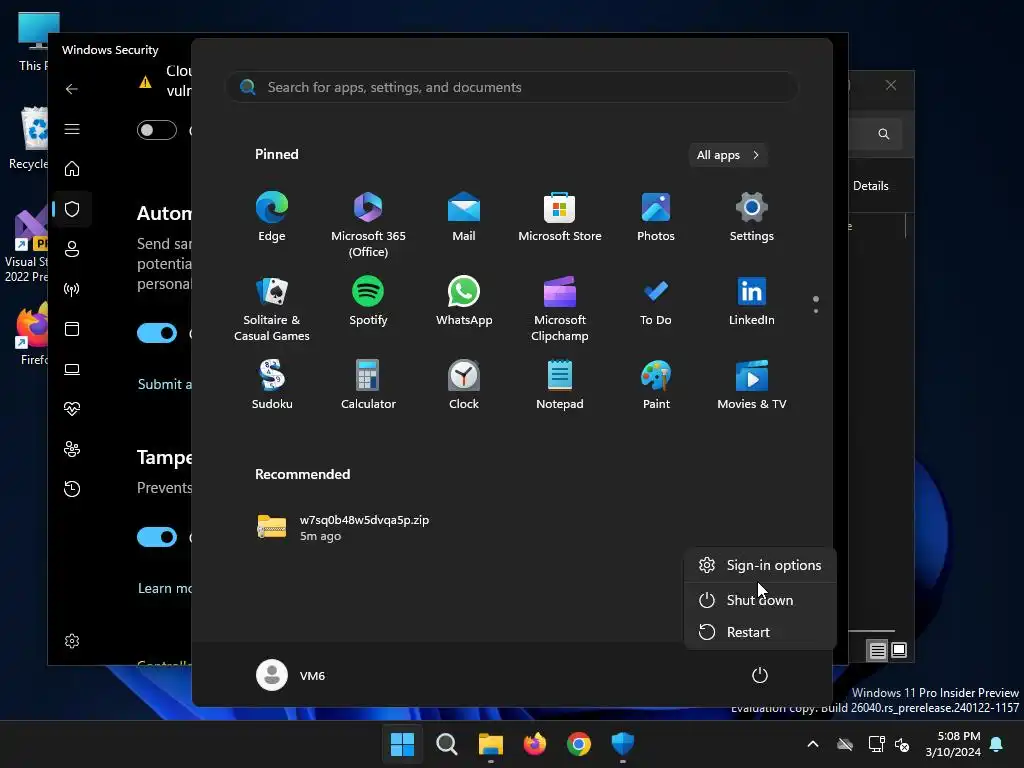This screenshot has height=768, width=1024.
Task: Open Family options in Windows Security sidebar
Action: tap(72, 449)
